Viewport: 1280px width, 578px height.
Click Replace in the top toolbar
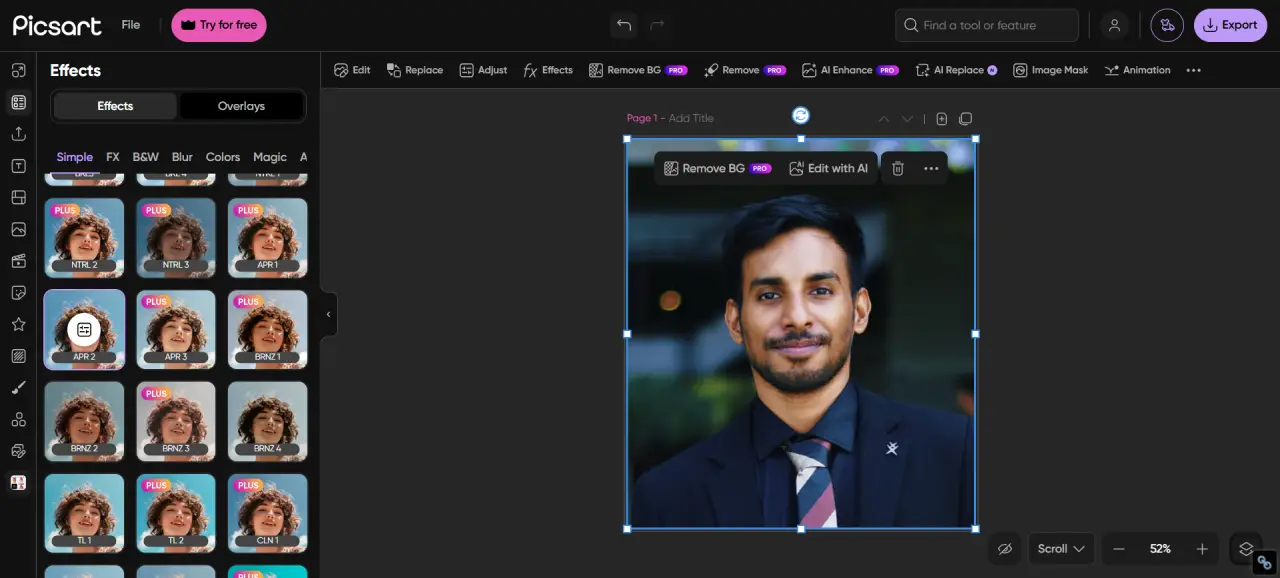(x=415, y=70)
